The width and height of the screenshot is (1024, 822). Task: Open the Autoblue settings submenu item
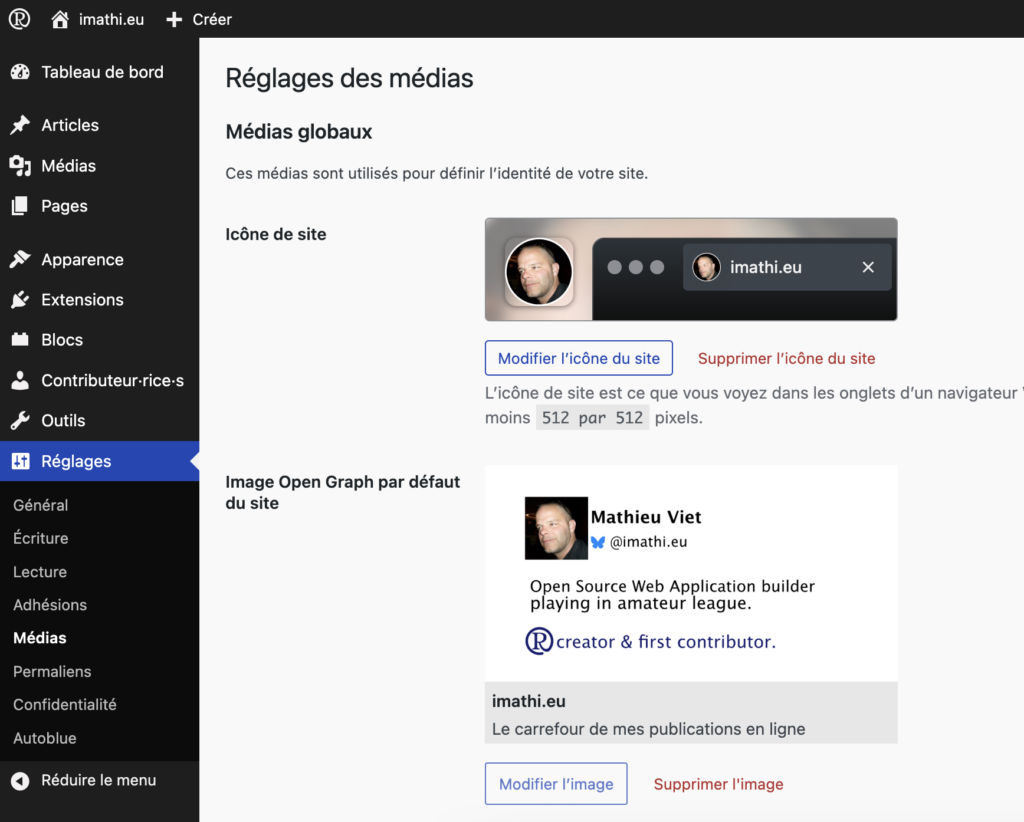pyautogui.click(x=45, y=738)
